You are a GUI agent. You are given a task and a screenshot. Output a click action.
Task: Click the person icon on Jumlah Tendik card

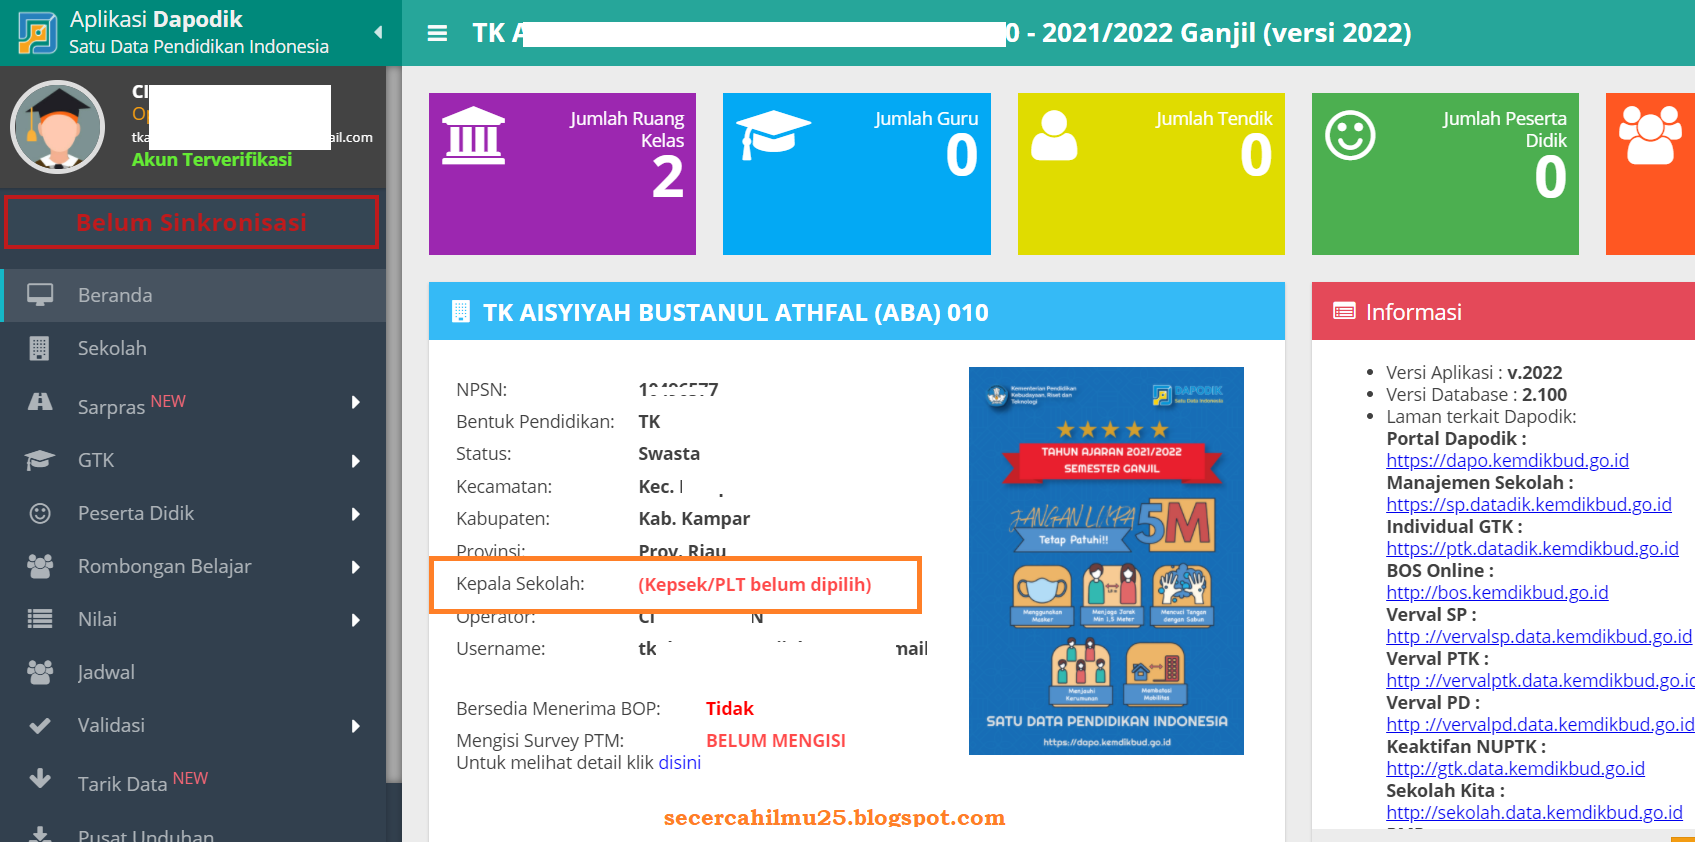coord(1054,135)
